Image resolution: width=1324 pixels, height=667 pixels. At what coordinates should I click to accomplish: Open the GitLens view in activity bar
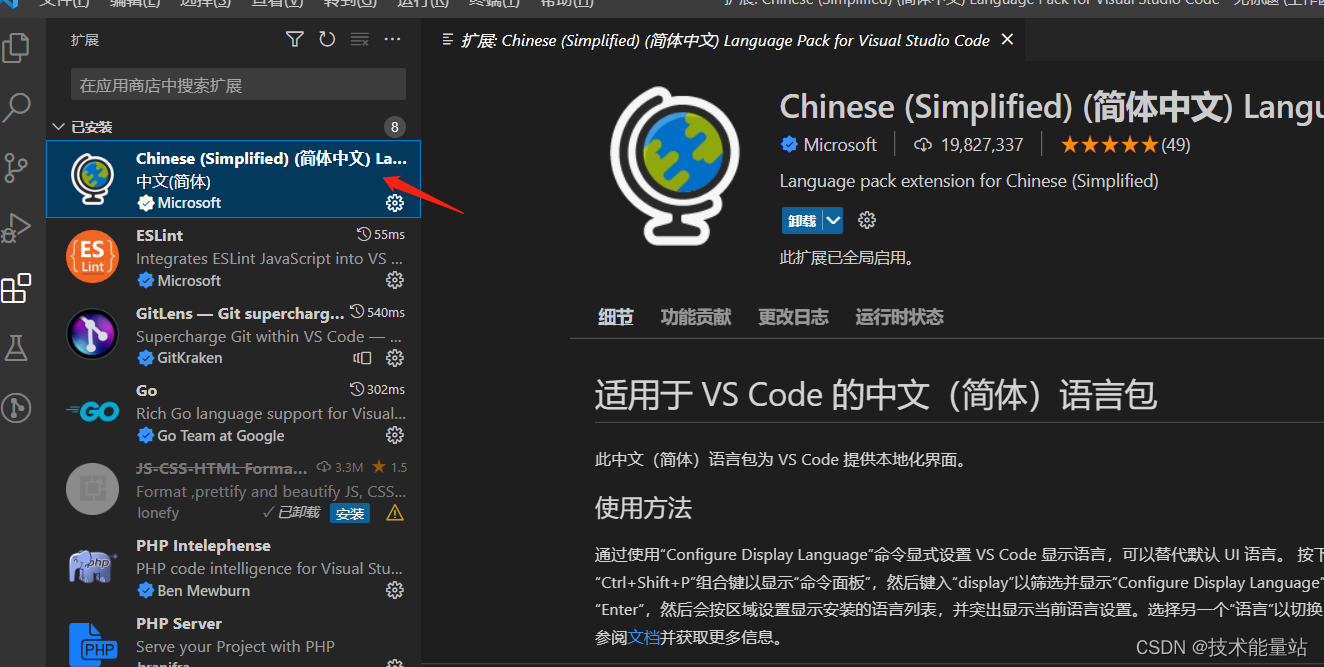[16, 407]
